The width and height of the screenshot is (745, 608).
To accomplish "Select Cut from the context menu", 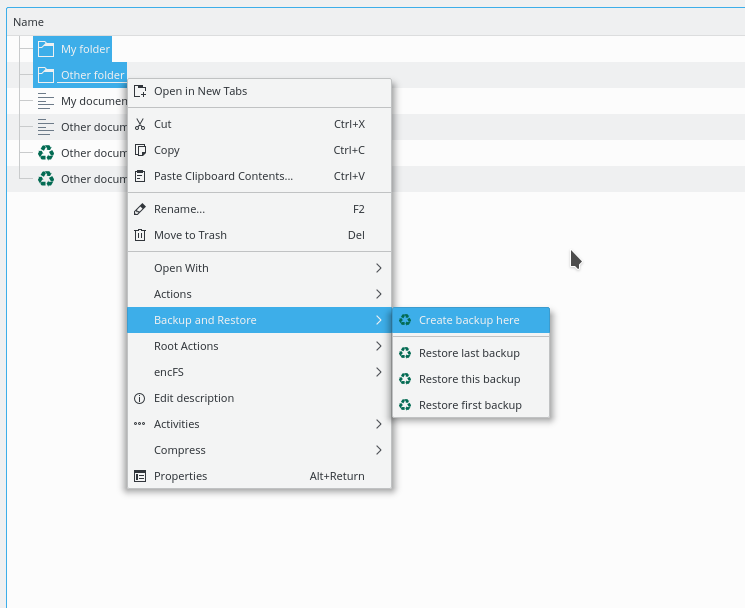I will pos(259,124).
